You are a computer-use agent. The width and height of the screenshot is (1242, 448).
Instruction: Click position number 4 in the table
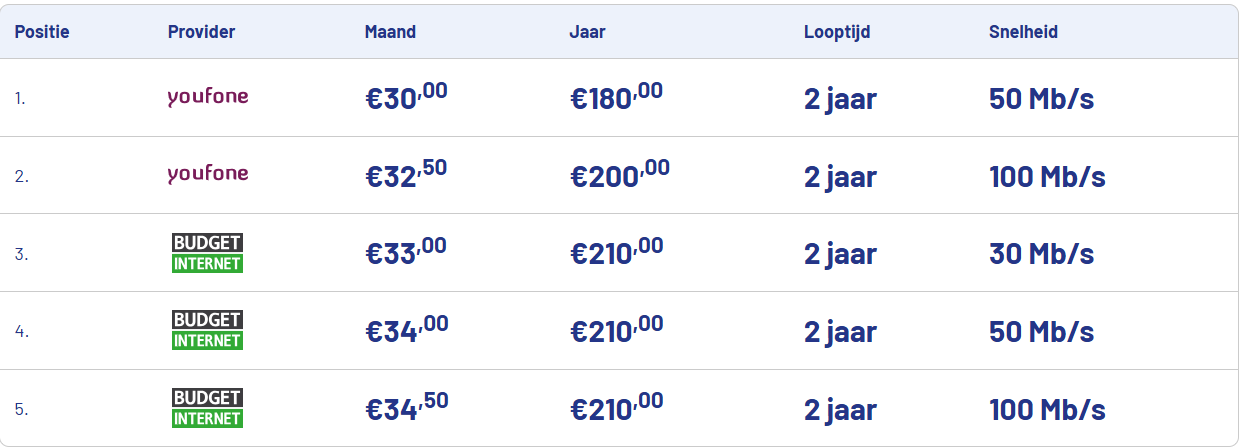pyautogui.click(x=21, y=331)
